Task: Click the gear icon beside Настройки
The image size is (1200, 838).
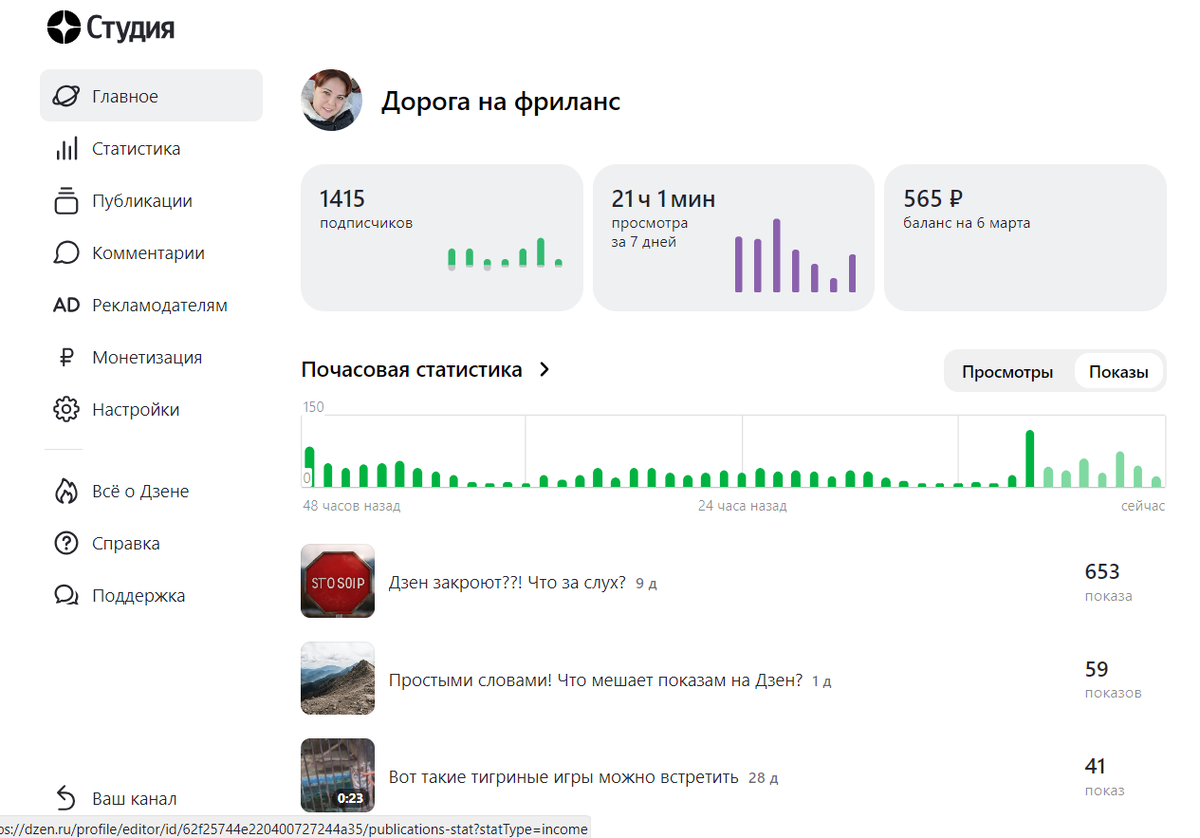Action: pos(66,409)
